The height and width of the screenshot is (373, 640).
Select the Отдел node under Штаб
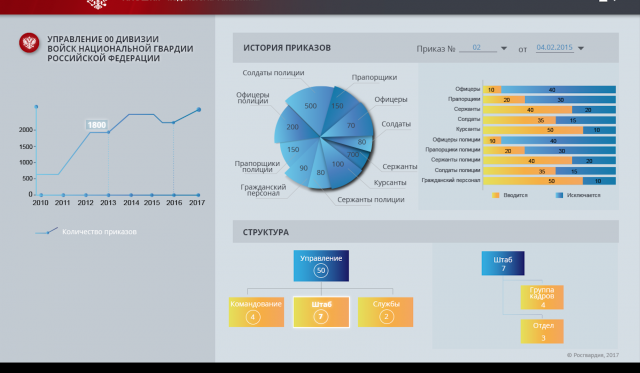point(542,331)
